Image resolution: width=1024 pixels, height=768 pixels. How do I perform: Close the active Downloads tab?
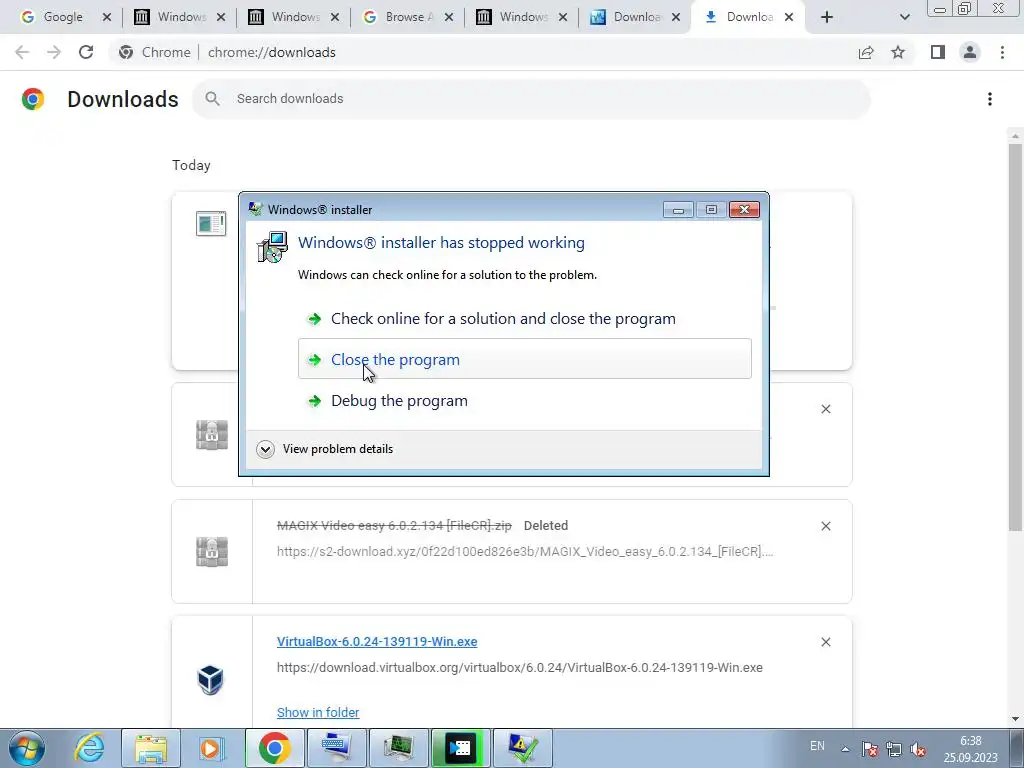tap(789, 17)
